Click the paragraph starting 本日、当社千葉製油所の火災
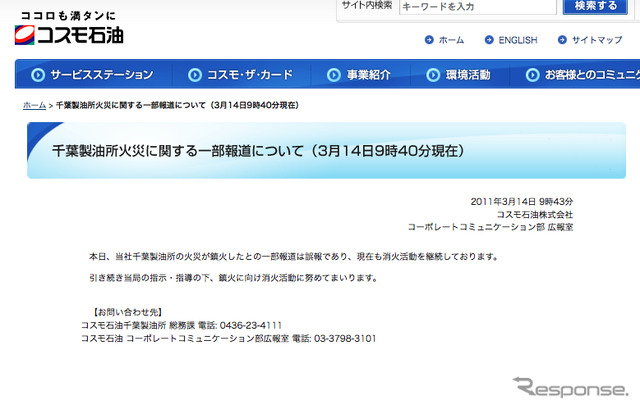This screenshot has height=409, width=640. [294, 257]
